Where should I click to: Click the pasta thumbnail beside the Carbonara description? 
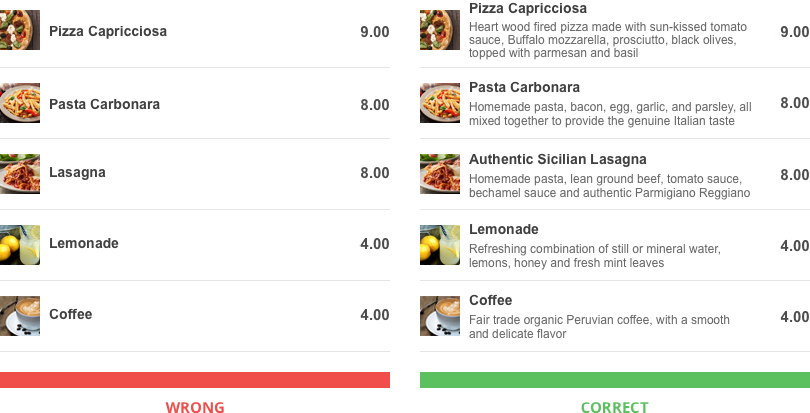(x=440, y=103)
